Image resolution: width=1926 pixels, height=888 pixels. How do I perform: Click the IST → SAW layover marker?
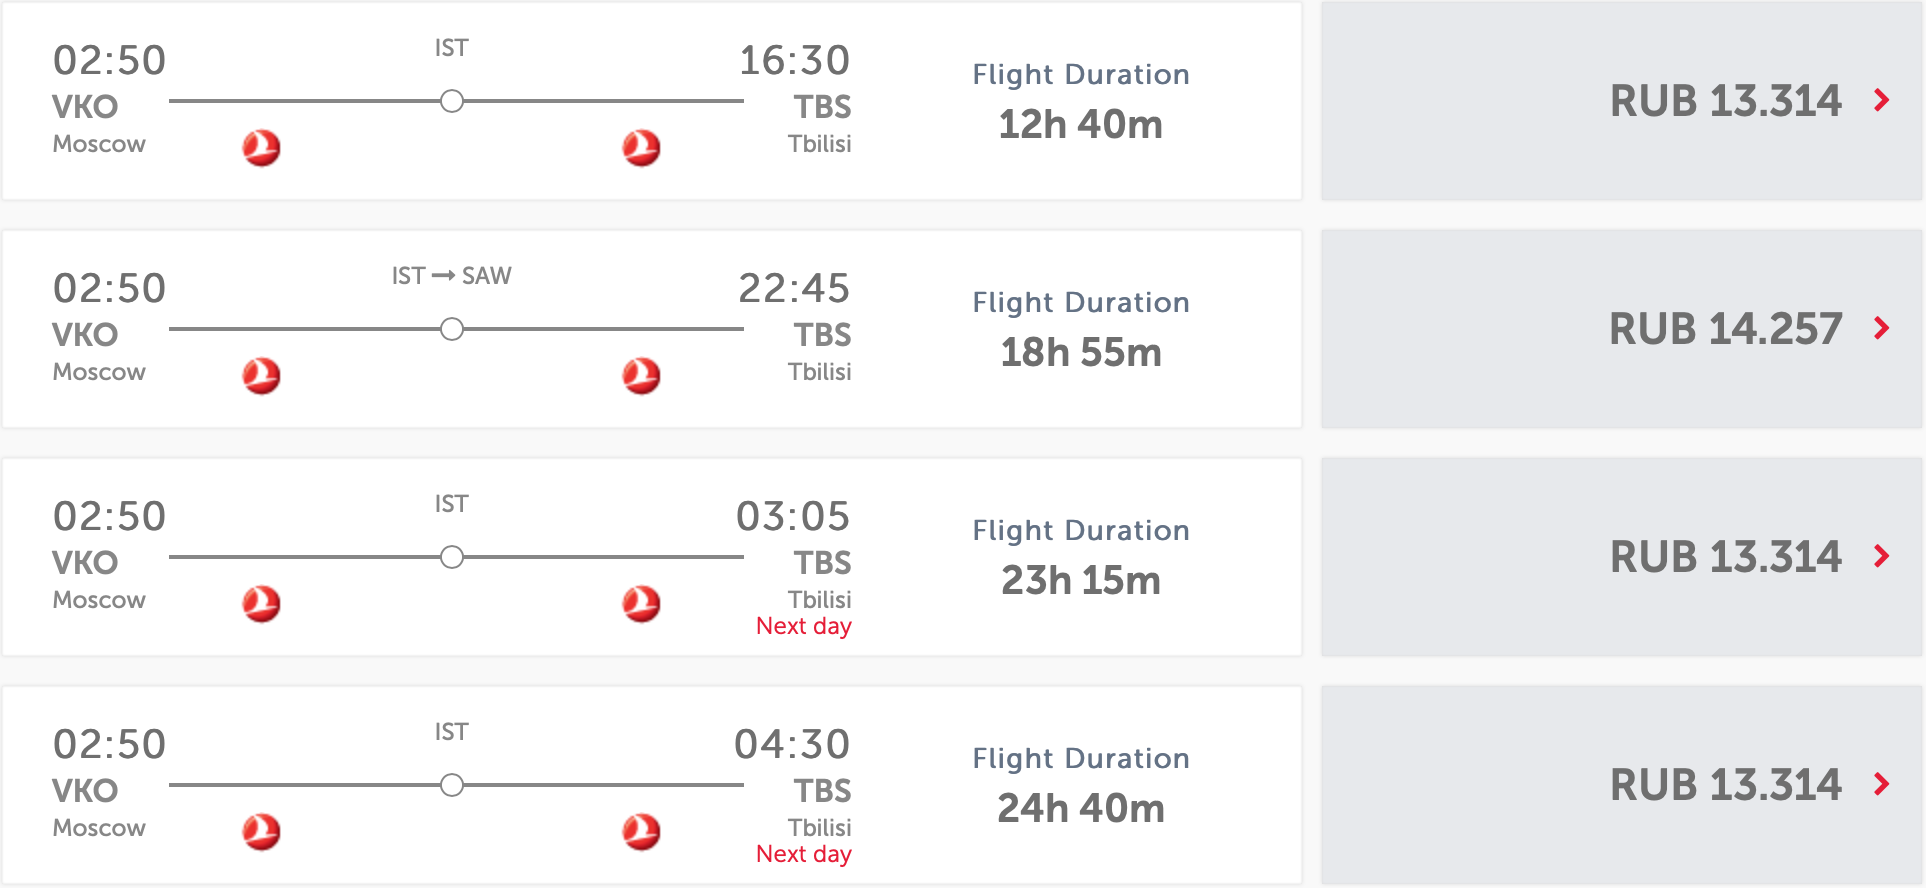[452, 329]
